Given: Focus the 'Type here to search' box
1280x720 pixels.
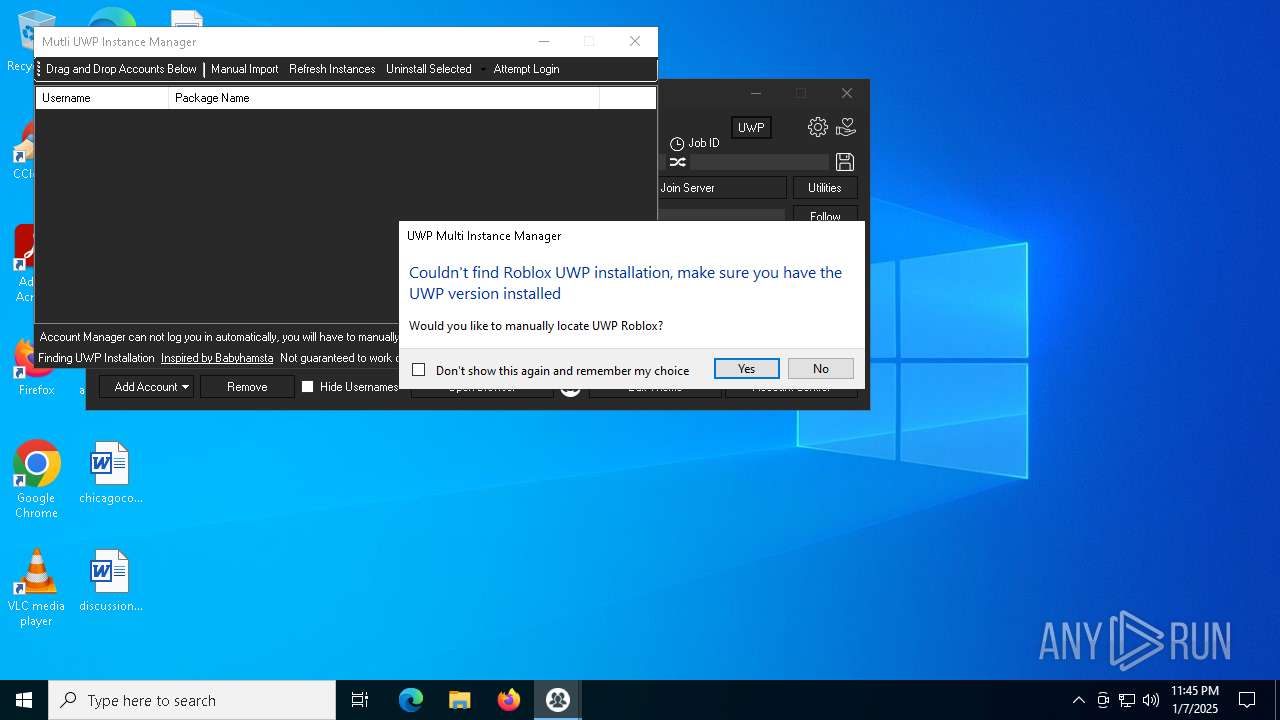Looking at the screenshot, I should [192, 700].
